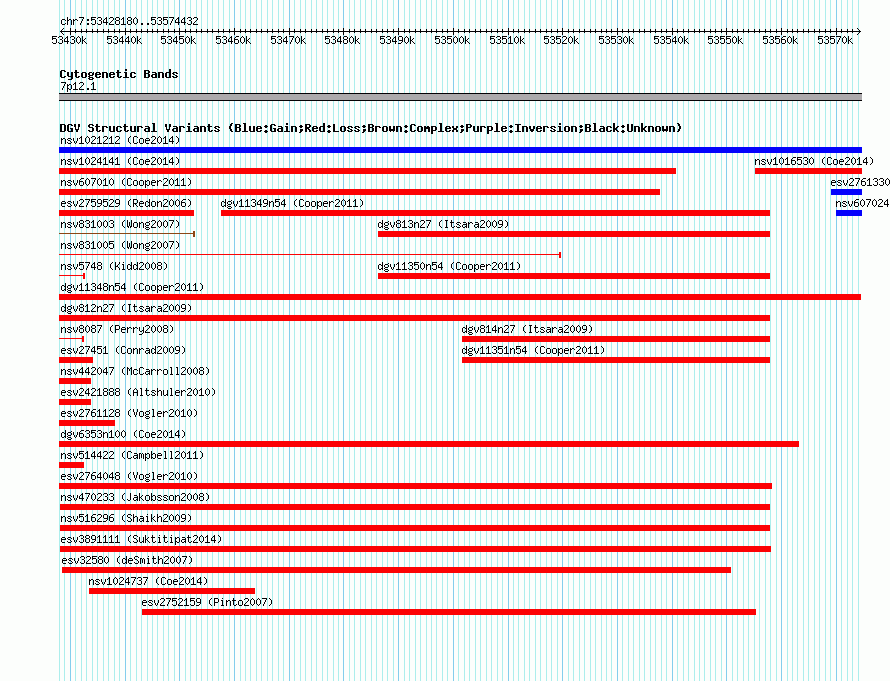Screen dimensions: 890x681
Task: Click nsv1016530 (Coe2014) label
Action: (x=814, y=161)
